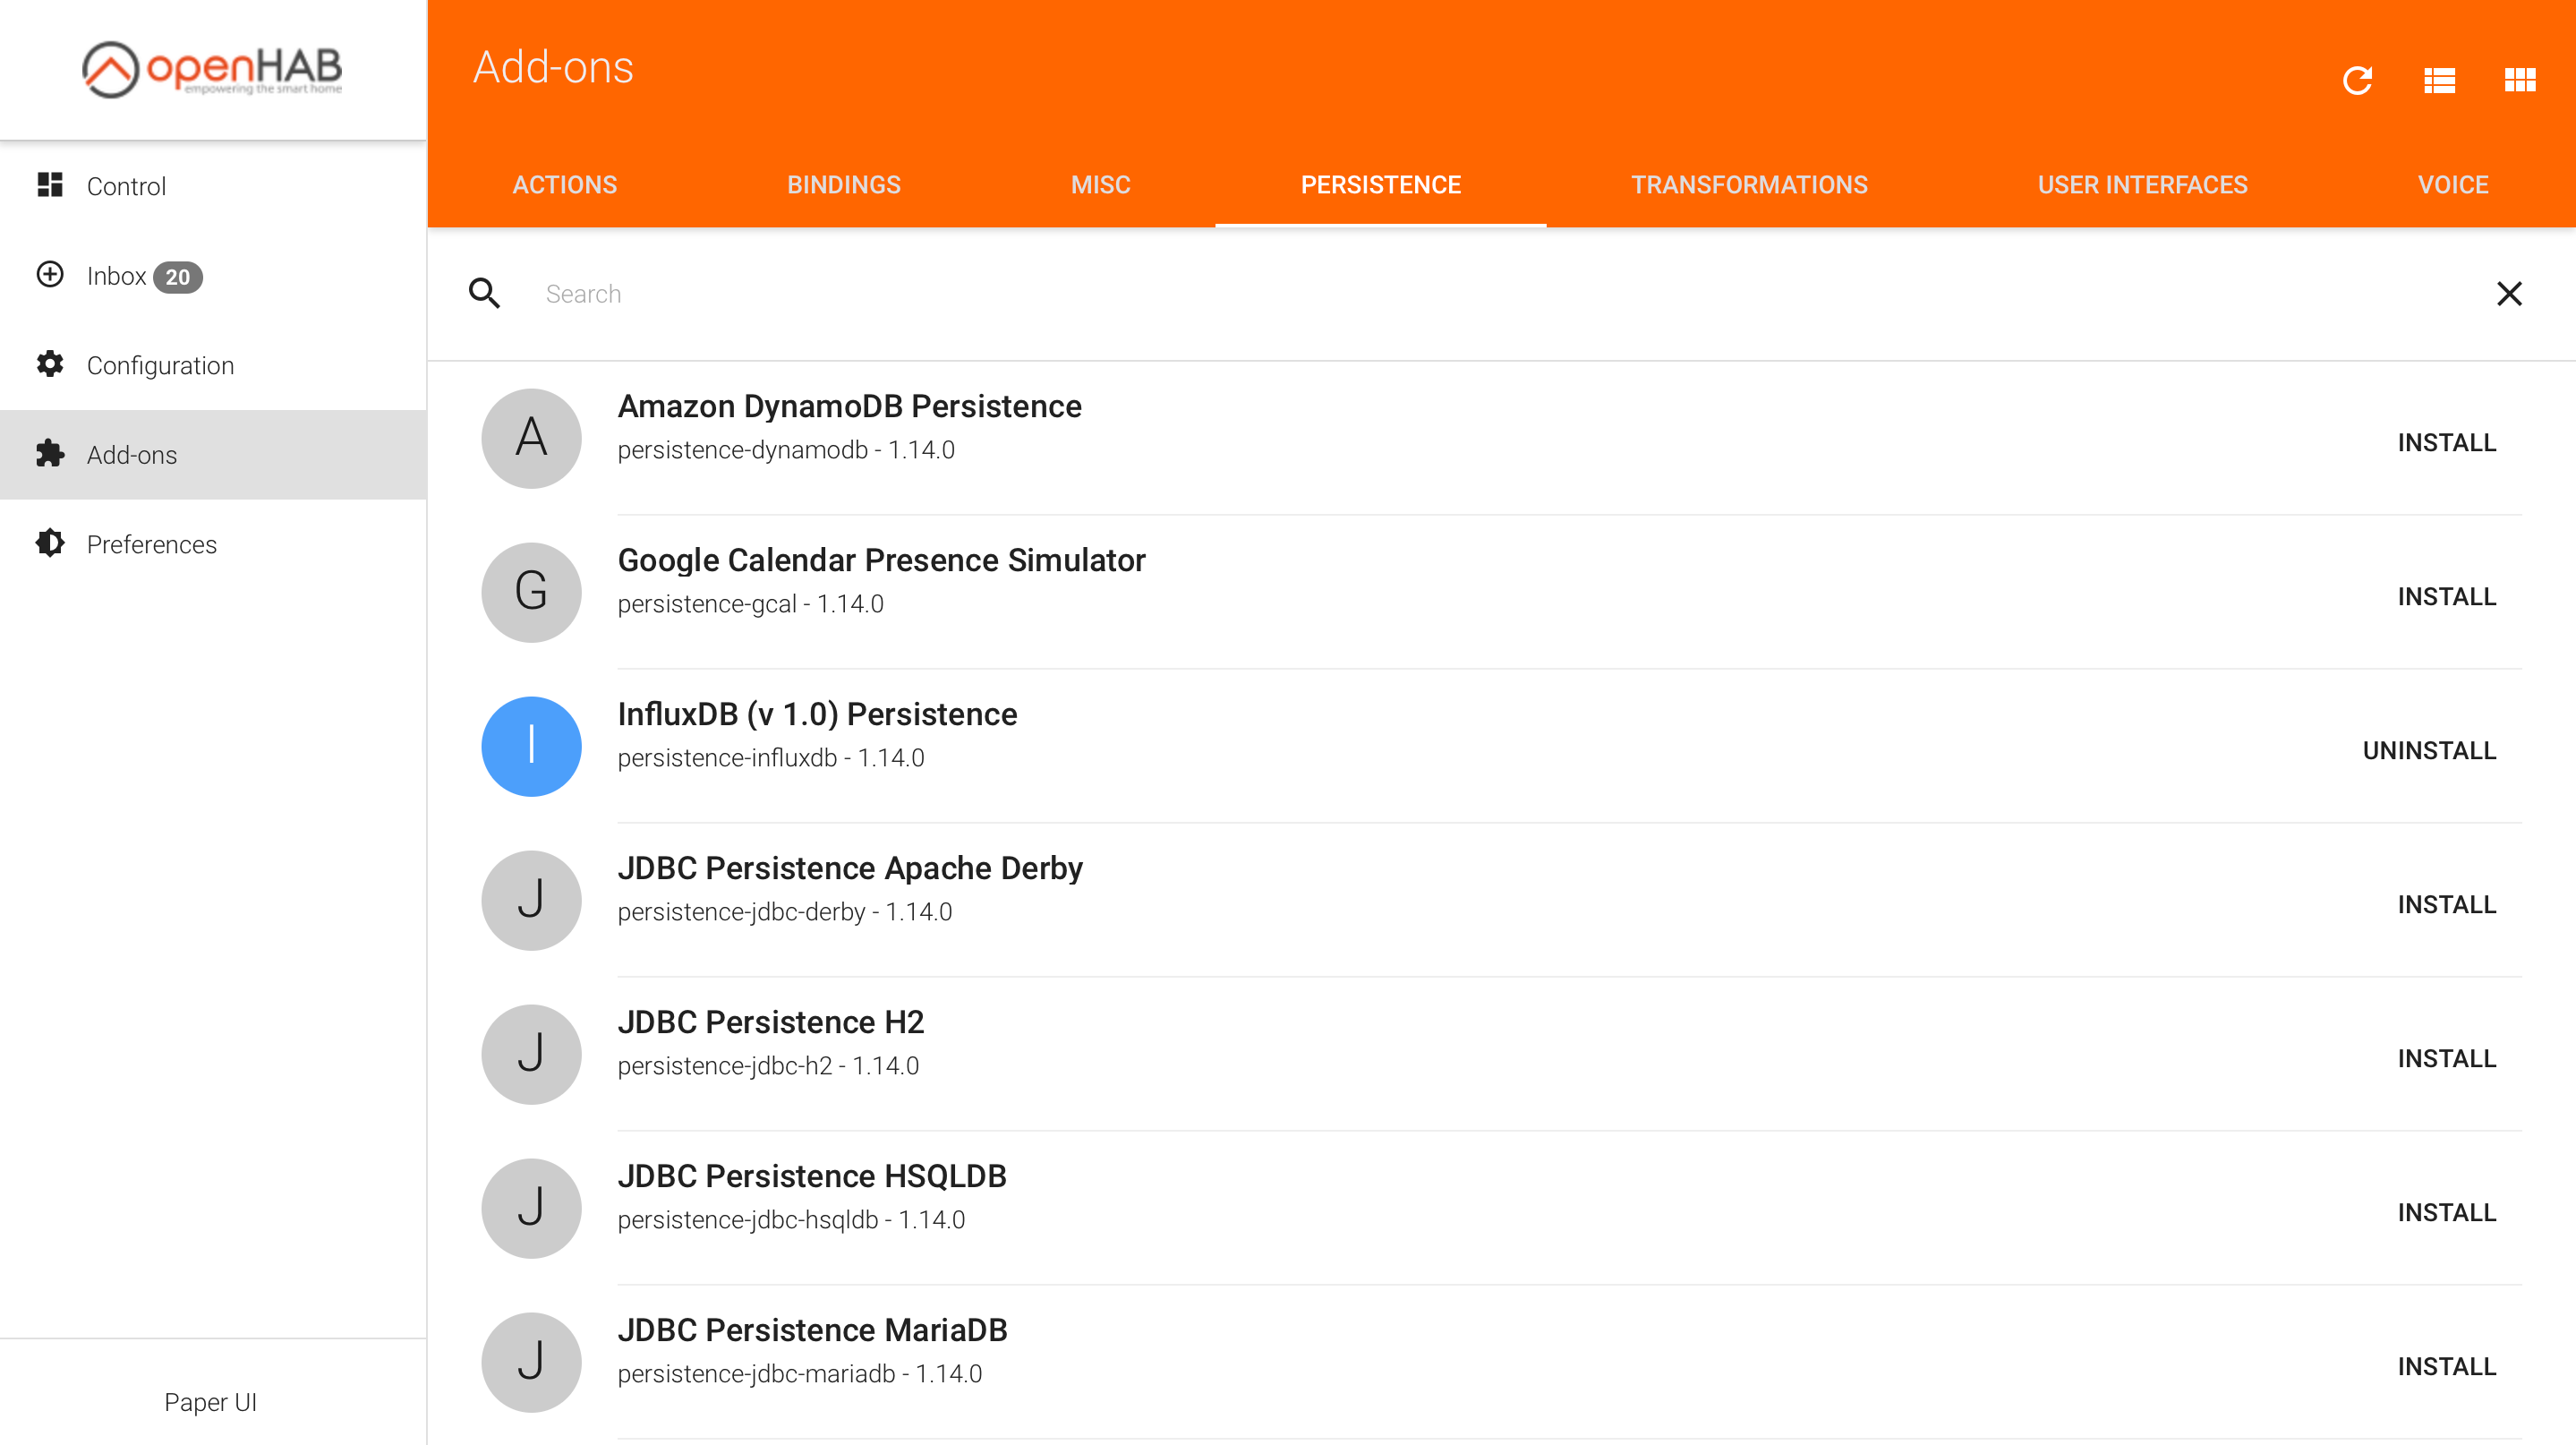Switch to the Transformations tab
Viewport: 2576px width, 1445px height.
click(x=1749, y=185)
